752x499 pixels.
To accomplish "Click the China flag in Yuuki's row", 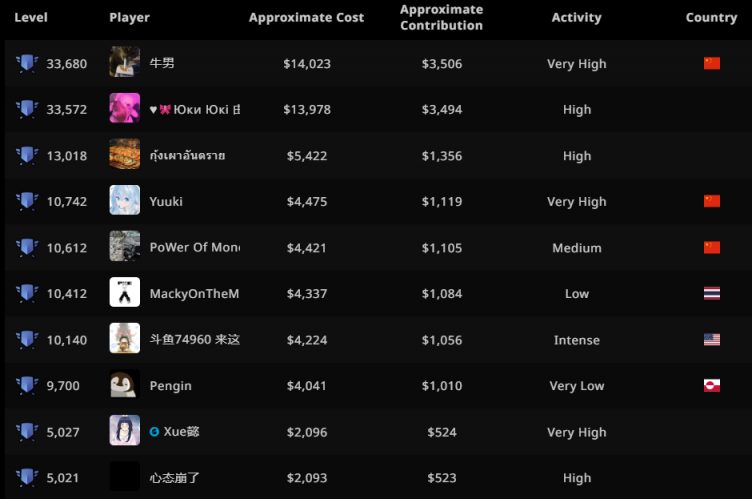I will tap(712, 202).
